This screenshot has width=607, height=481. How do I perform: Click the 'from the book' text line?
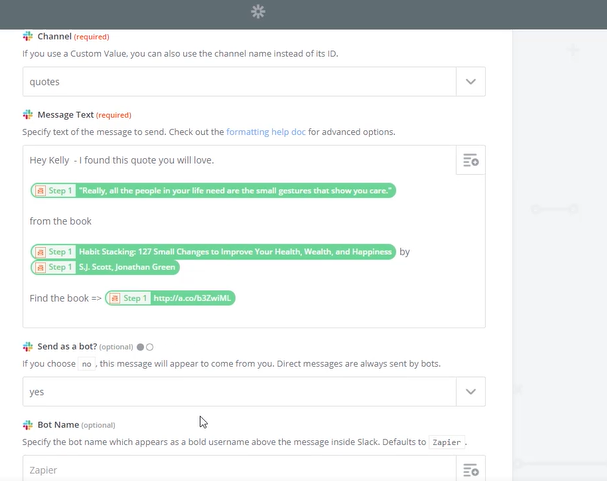[x=60, y=221]
